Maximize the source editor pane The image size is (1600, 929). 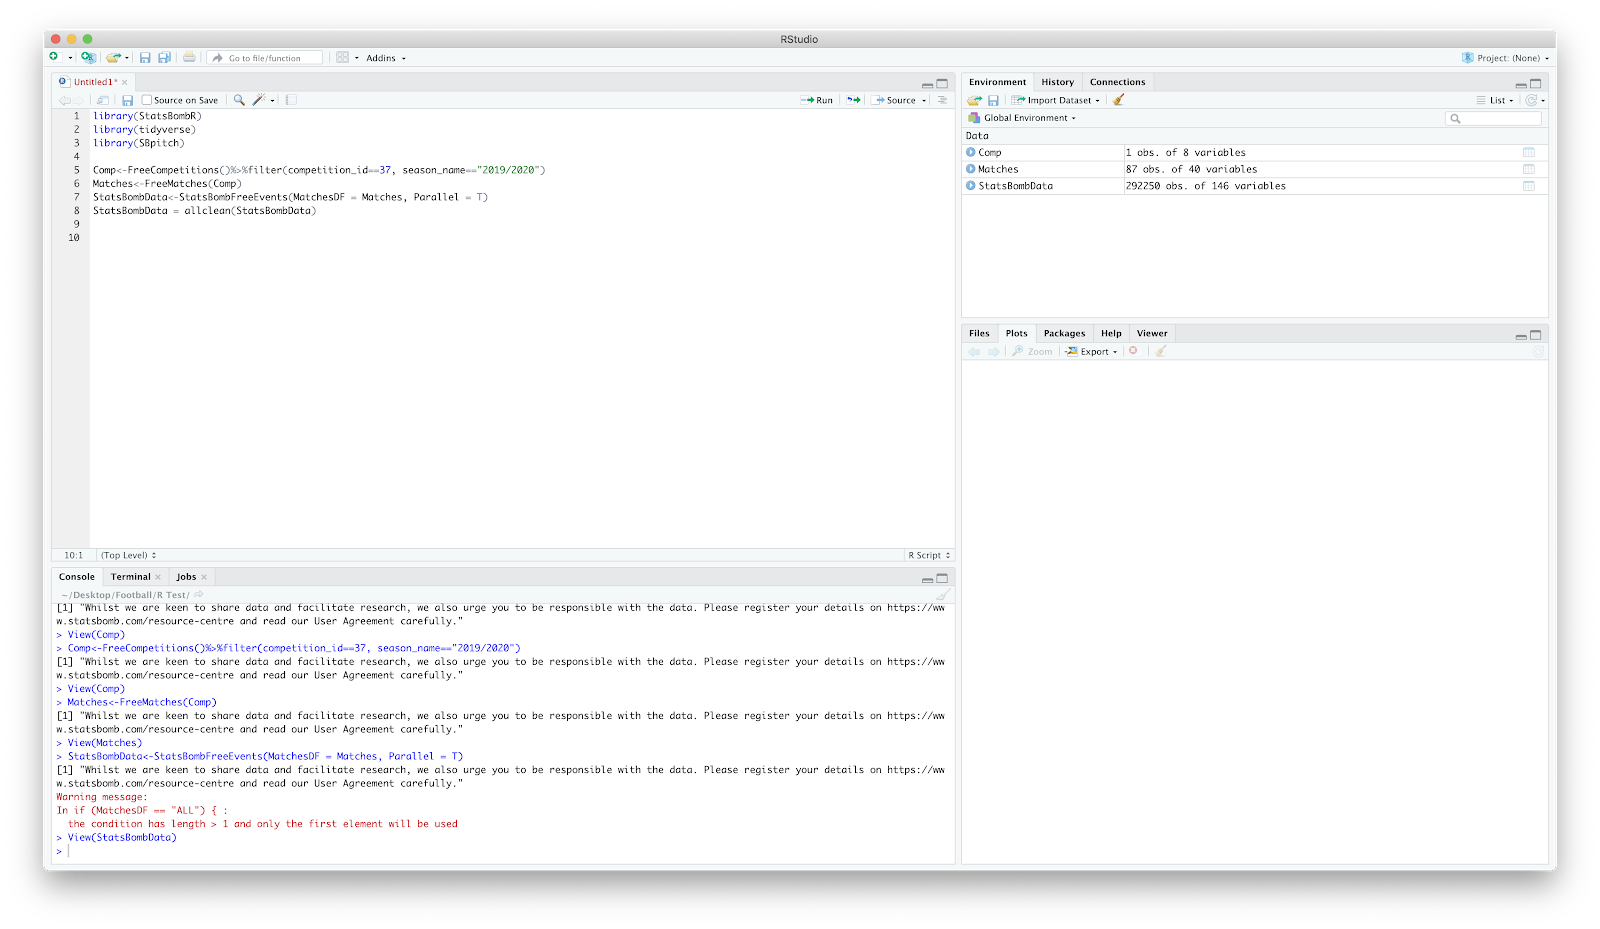click(x=942, y=84)
